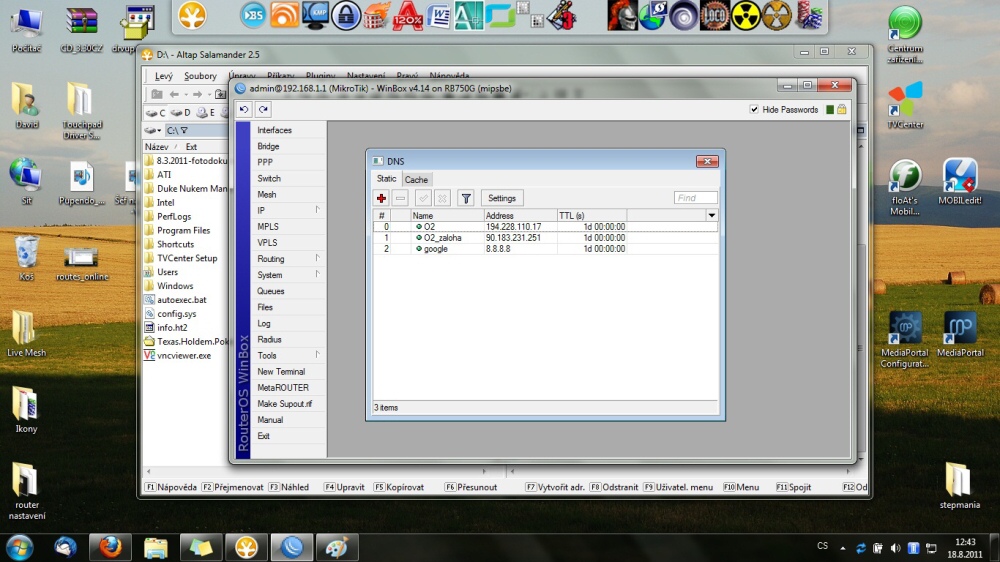Close the DNS window
This screenshot has height=562, width=1000.
(x=707, y=161)
